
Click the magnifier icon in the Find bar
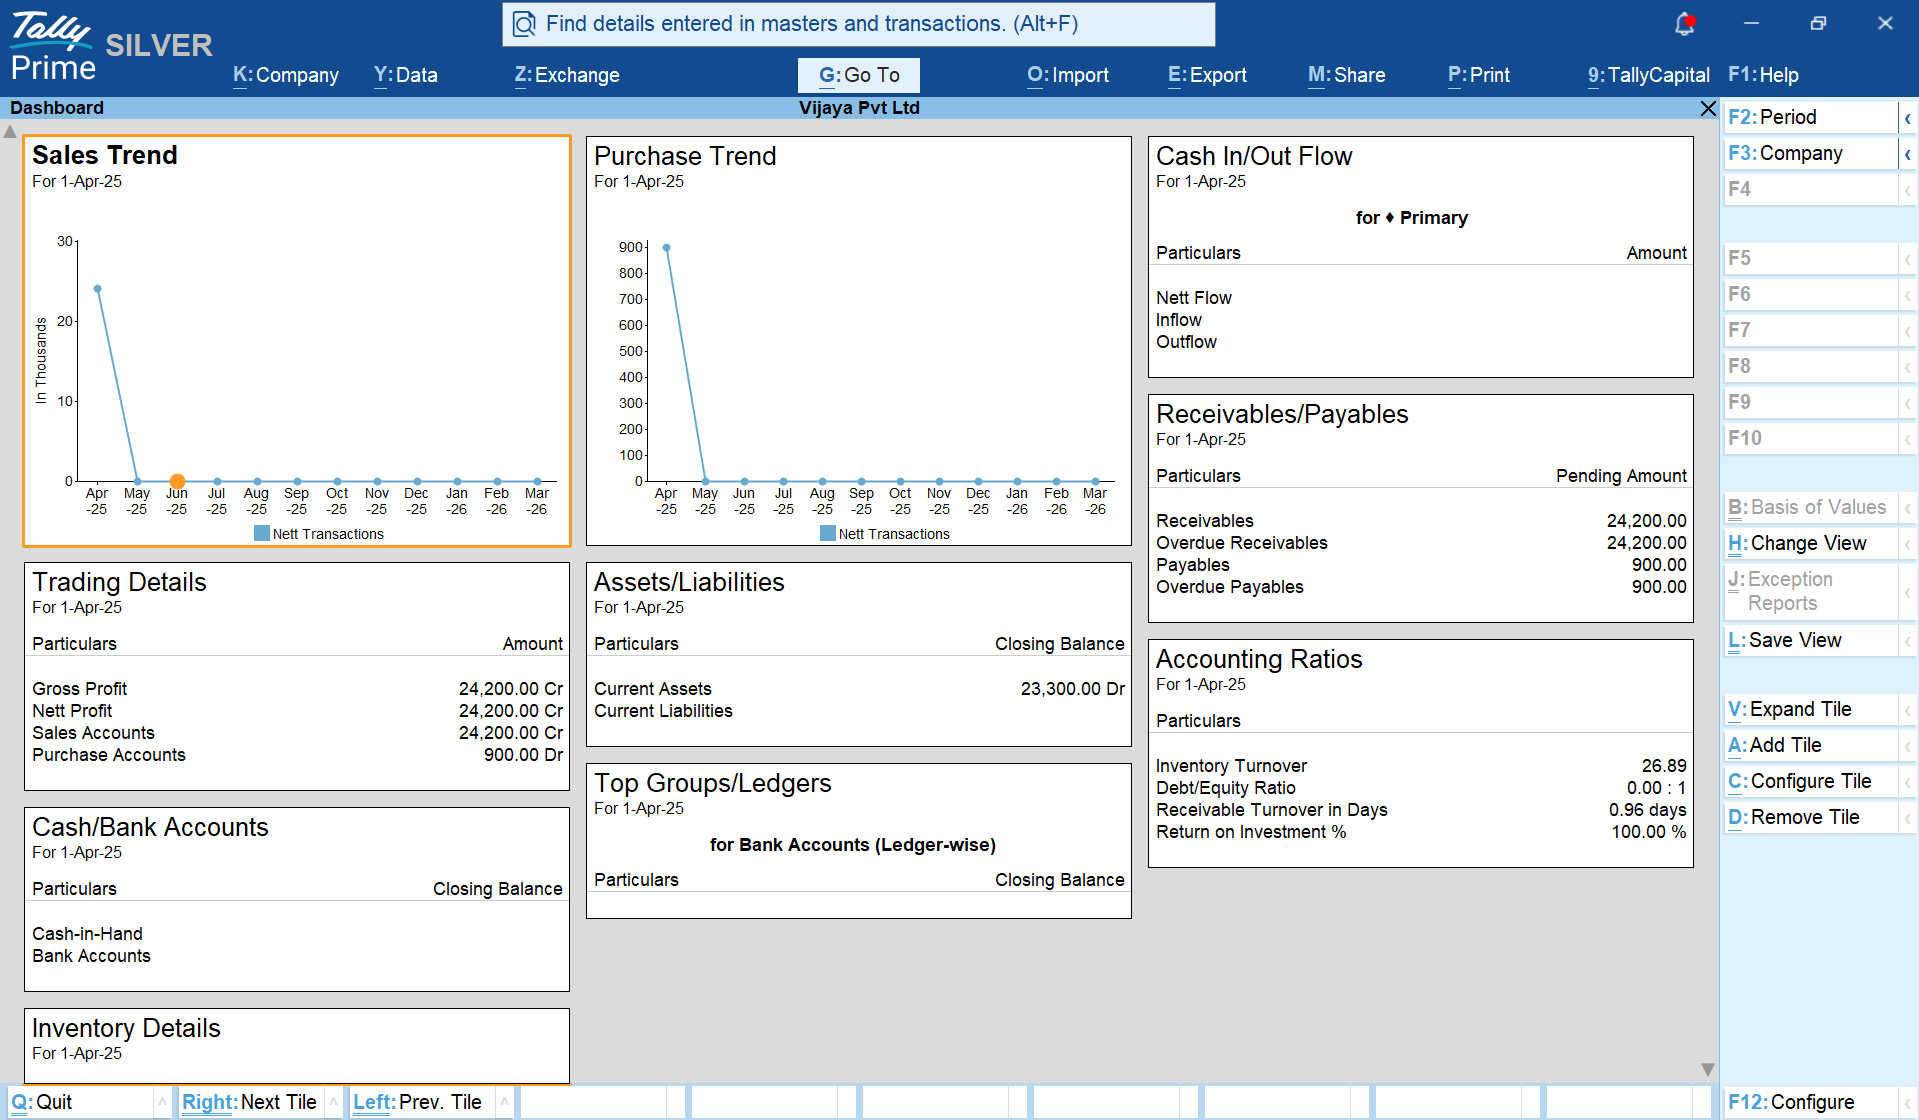(x=524, y=24)
